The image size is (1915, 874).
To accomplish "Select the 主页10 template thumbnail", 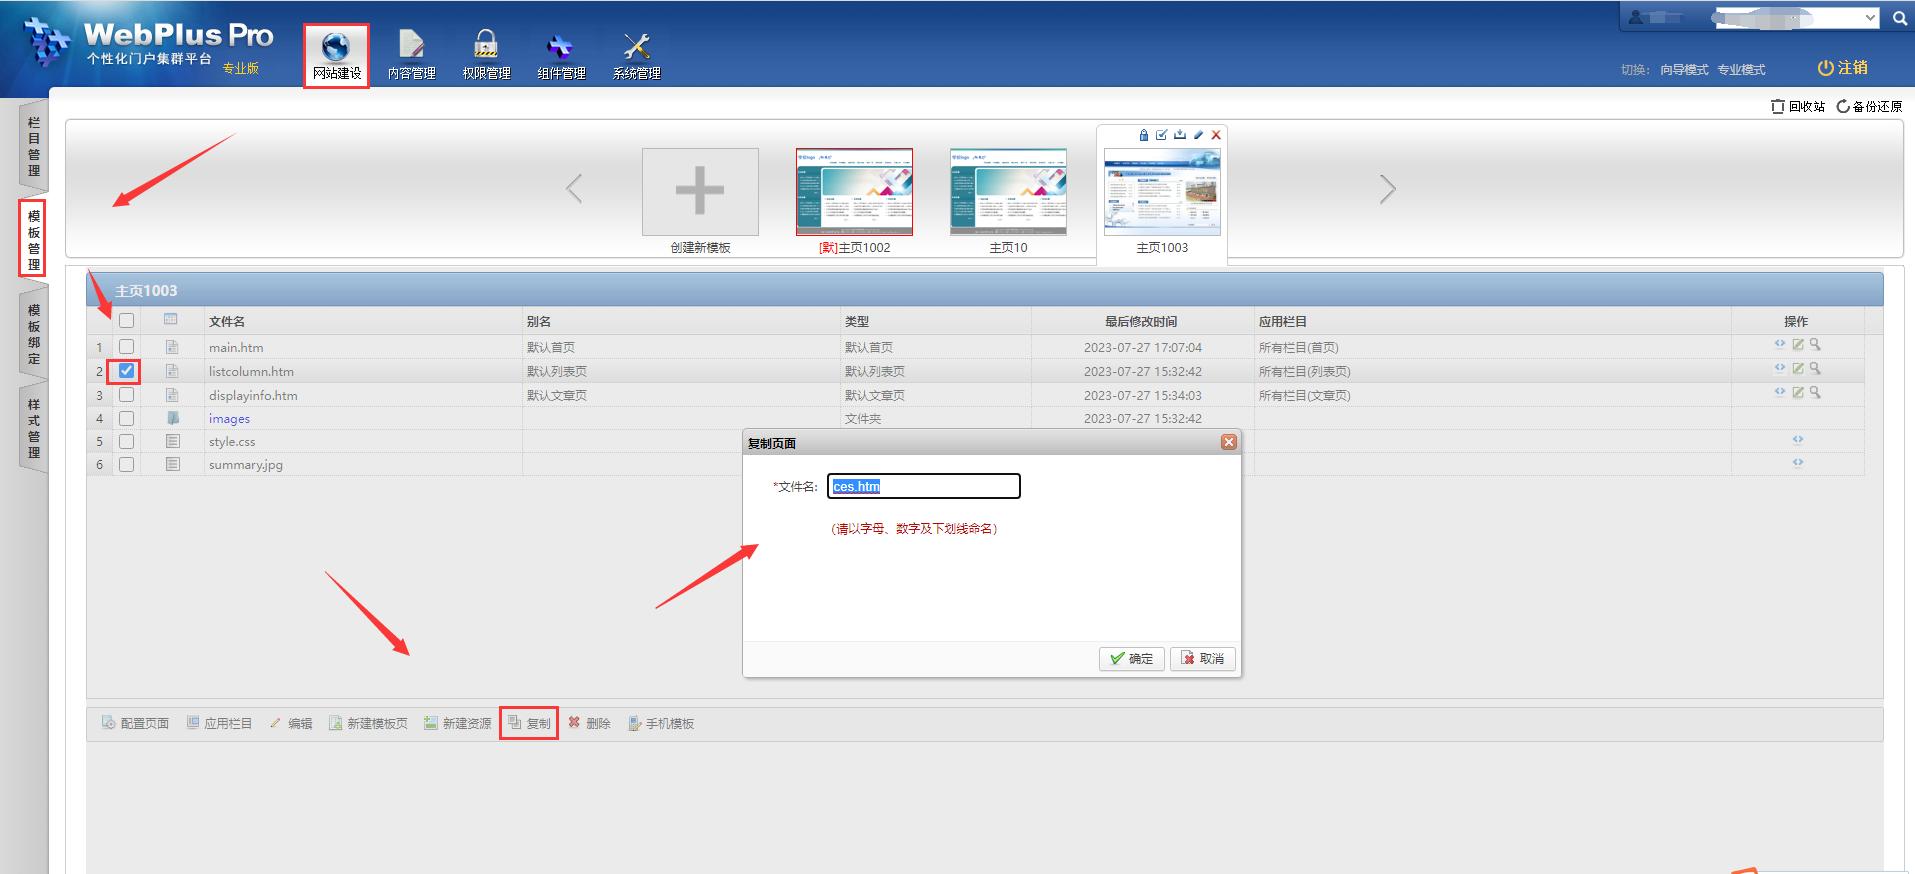I will tap(1008, 192).
